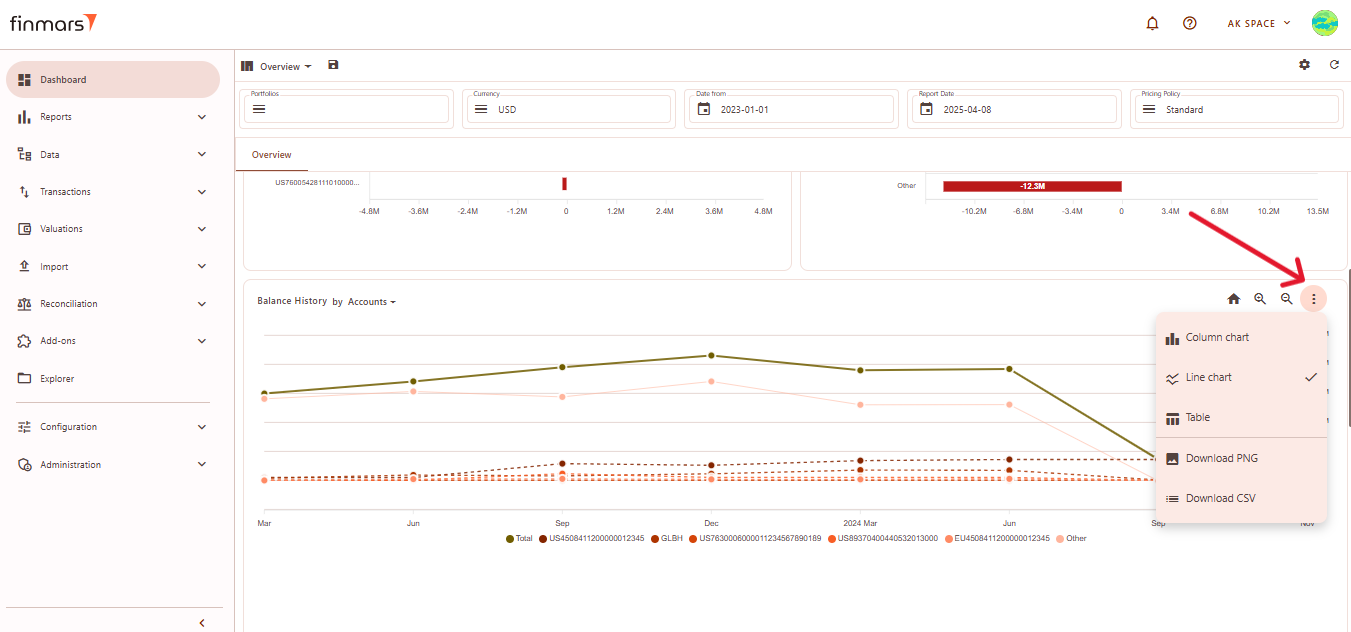Click the Date from input field
Viewport: 1351px width, 632px height.
tap(789, 110)
